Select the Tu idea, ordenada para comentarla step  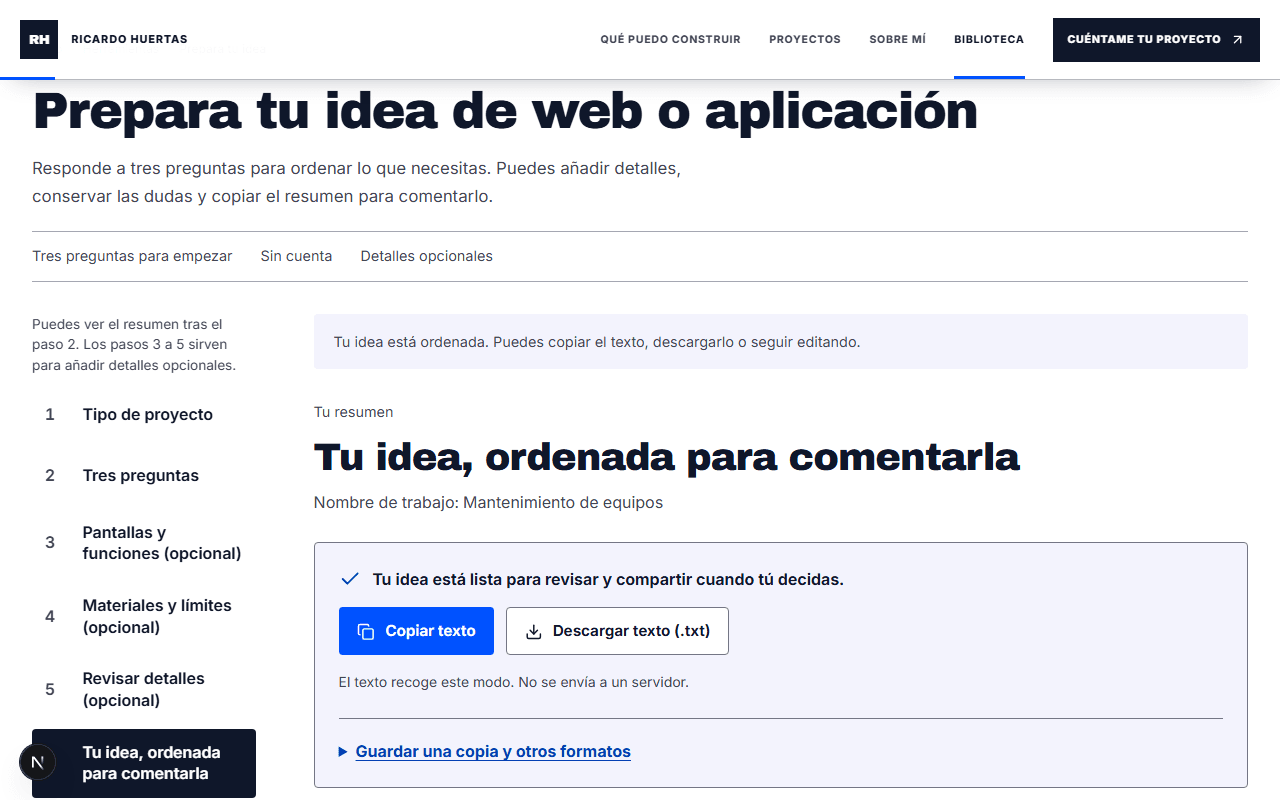[144, 763]
